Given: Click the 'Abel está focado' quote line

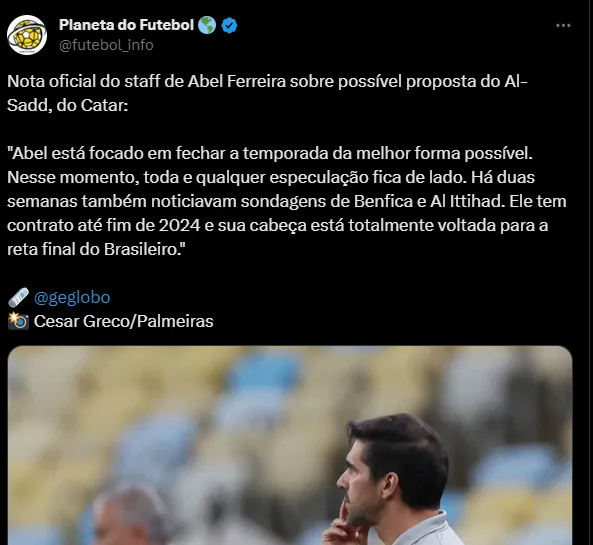Looking at the screenshot, I should [270, 153].
